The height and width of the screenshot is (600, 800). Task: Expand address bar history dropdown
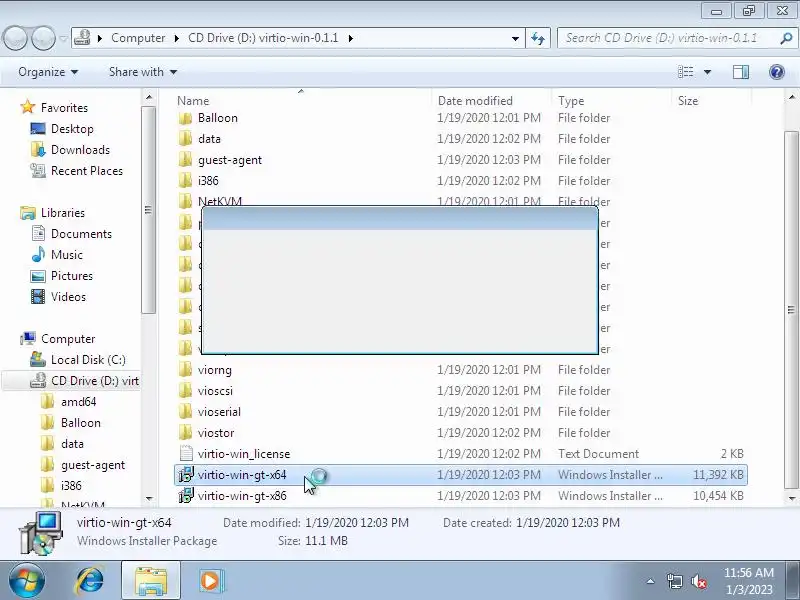pyautogui.click(x=515, y=38)
